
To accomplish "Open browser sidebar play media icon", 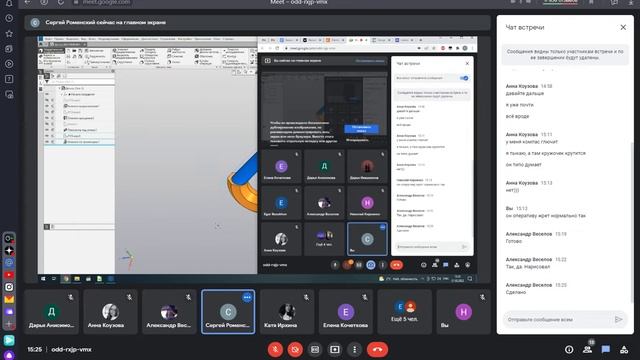I will 9,64.
